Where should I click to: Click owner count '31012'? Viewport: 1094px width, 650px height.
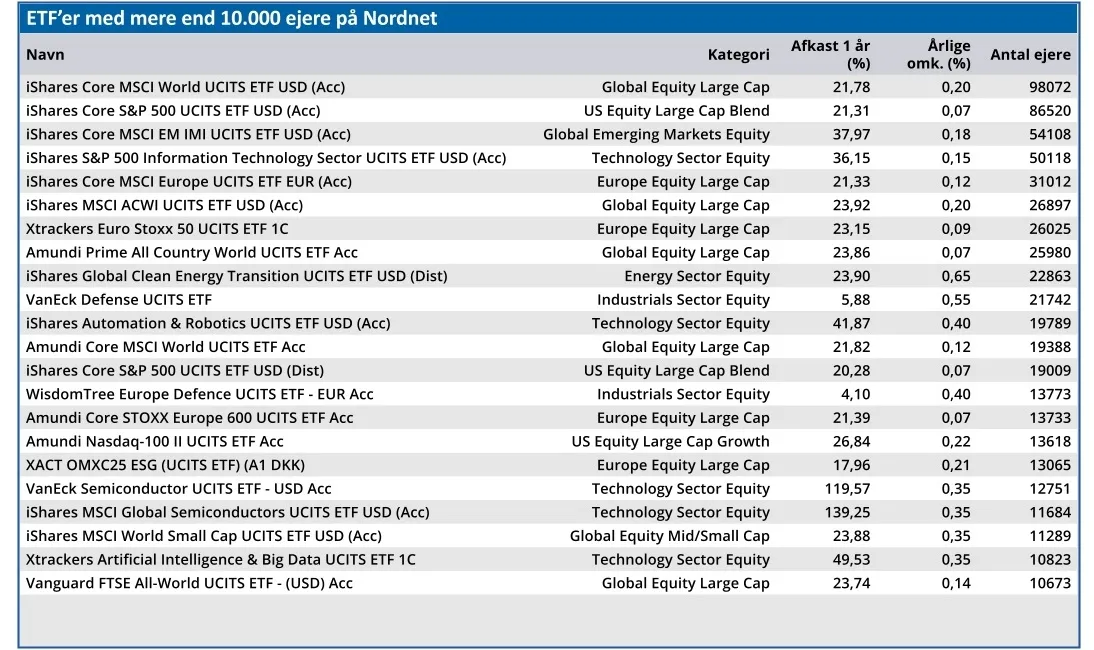(x=1050, y=182)
